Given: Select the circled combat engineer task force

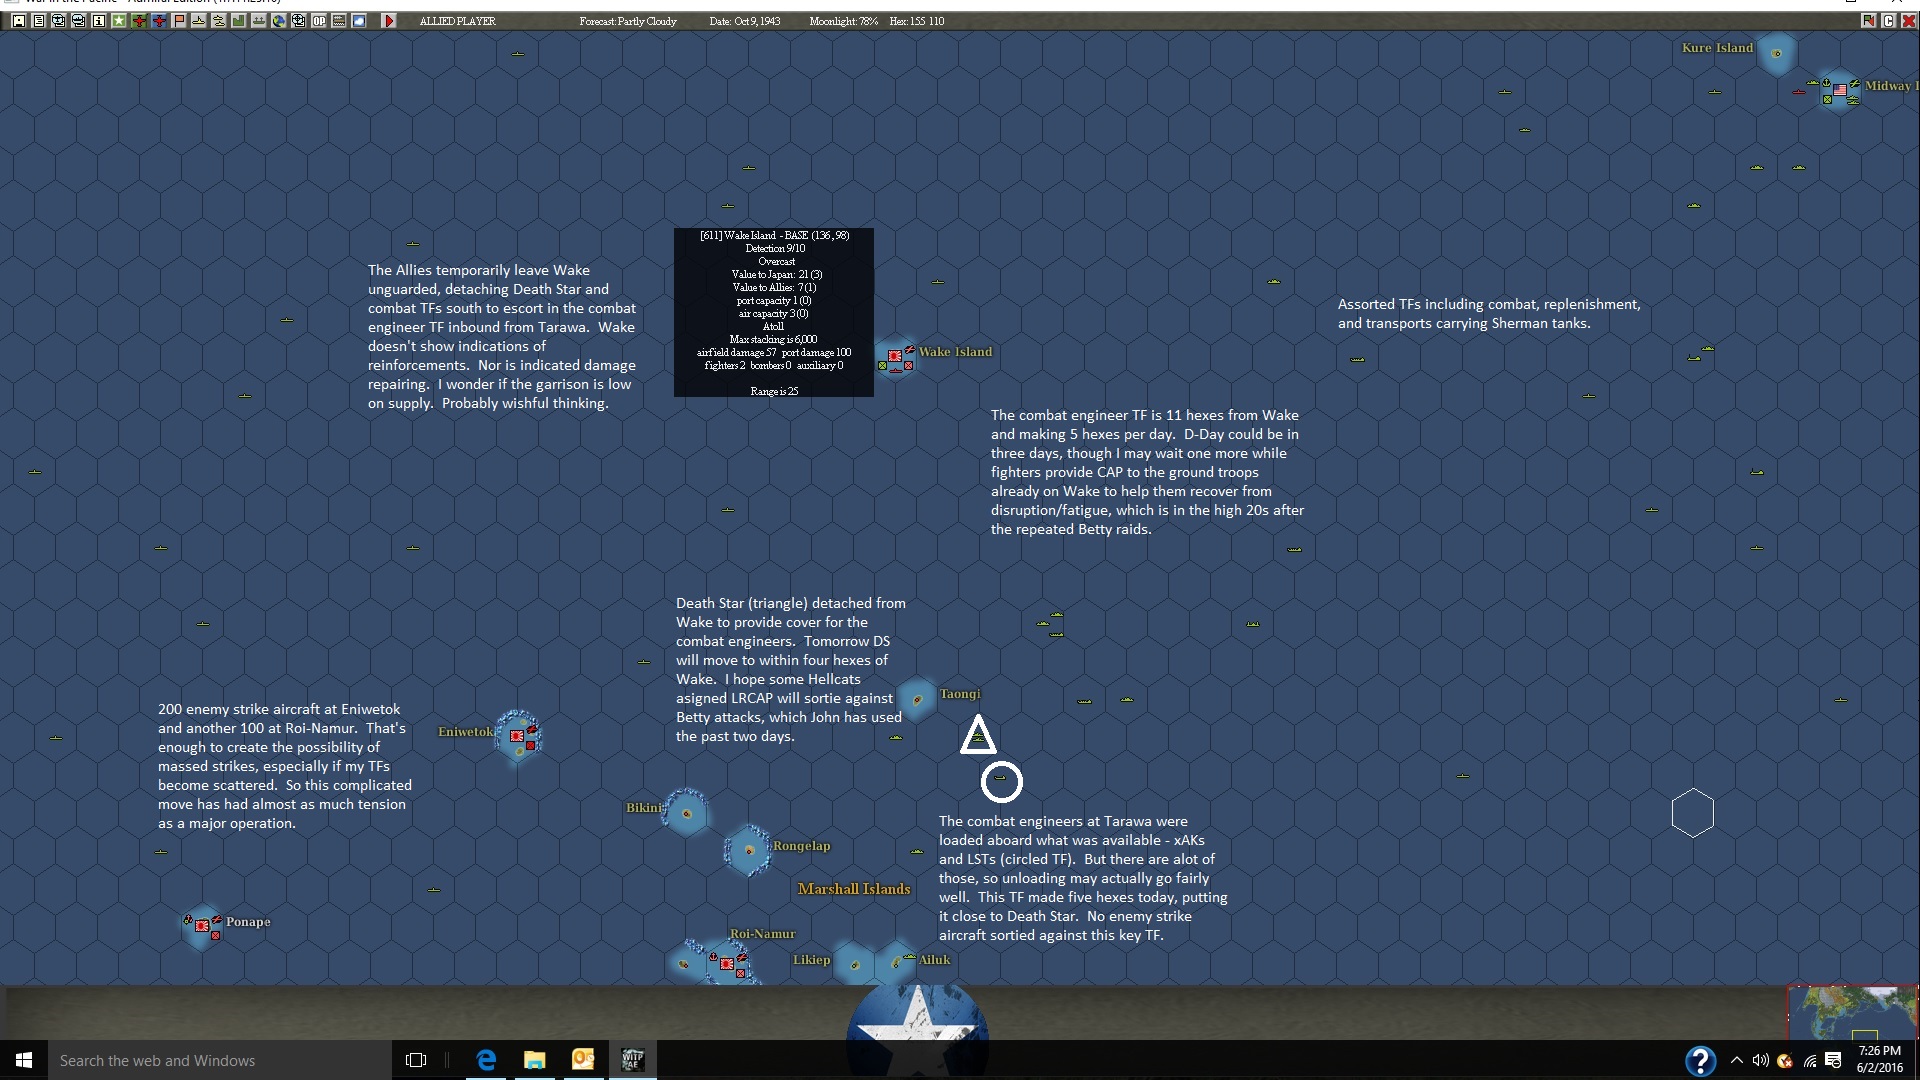Looking at the screenshot, I should click(x=1001, y=781).
